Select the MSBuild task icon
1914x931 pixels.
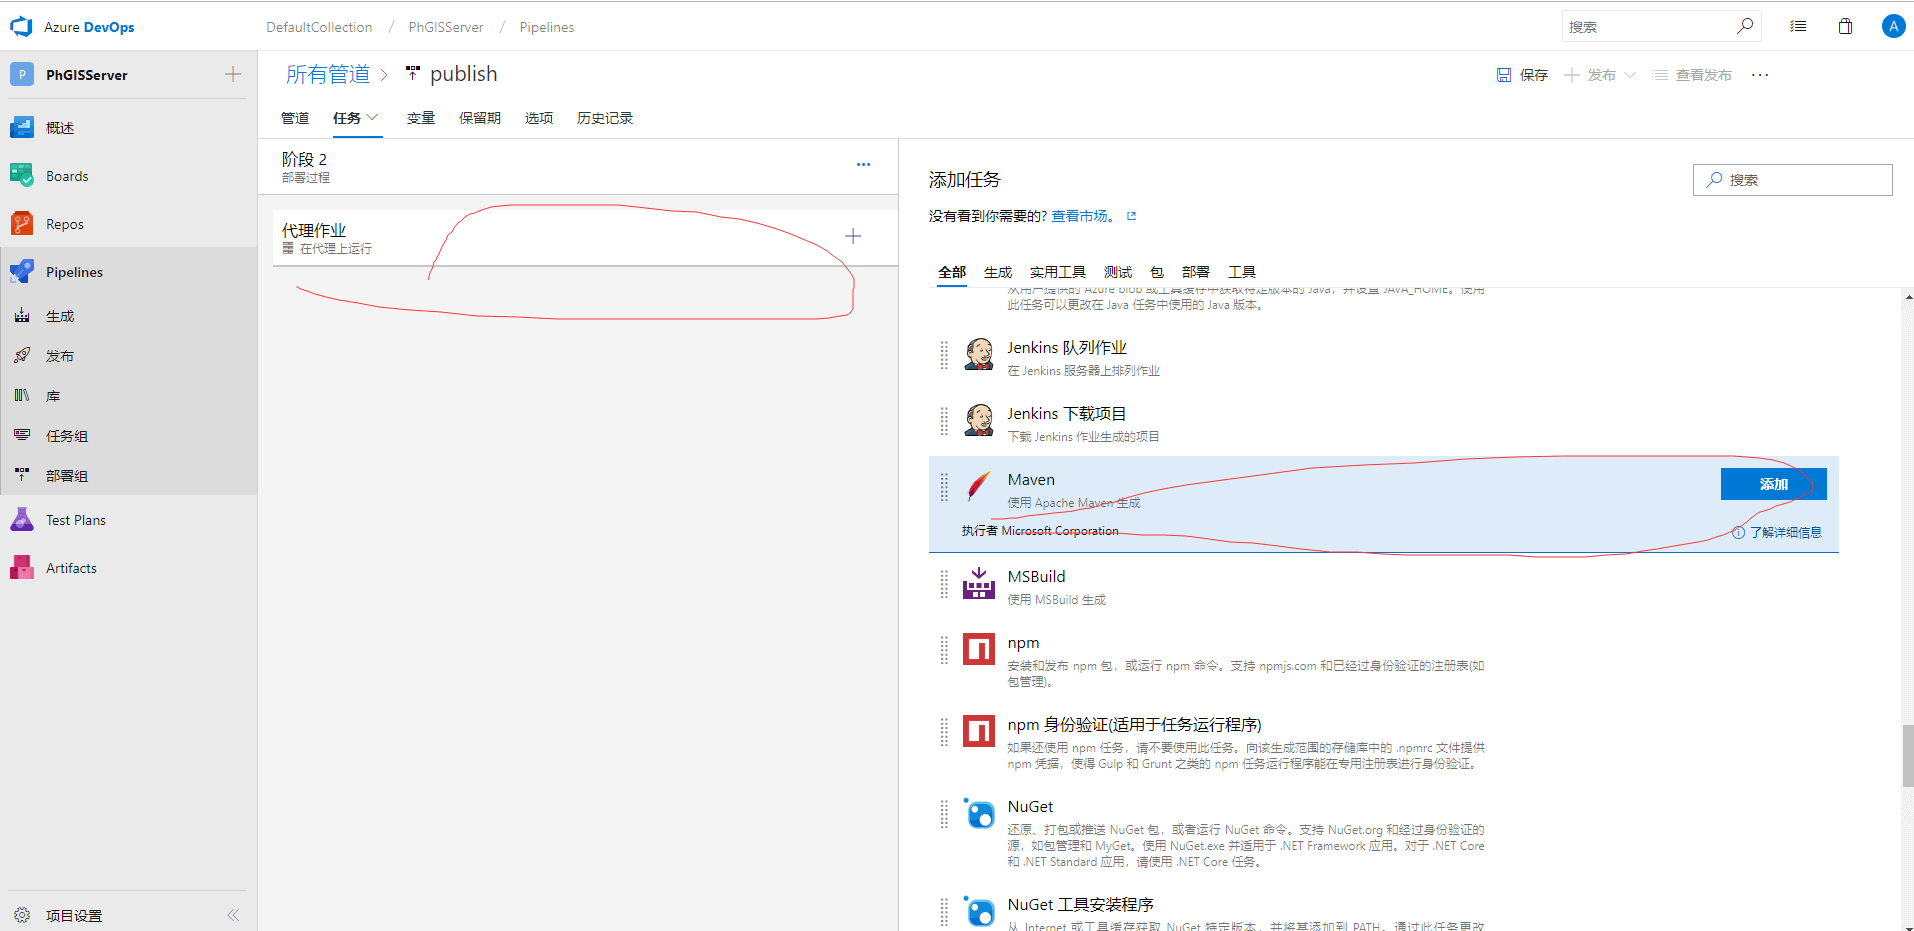pos(978,584)
